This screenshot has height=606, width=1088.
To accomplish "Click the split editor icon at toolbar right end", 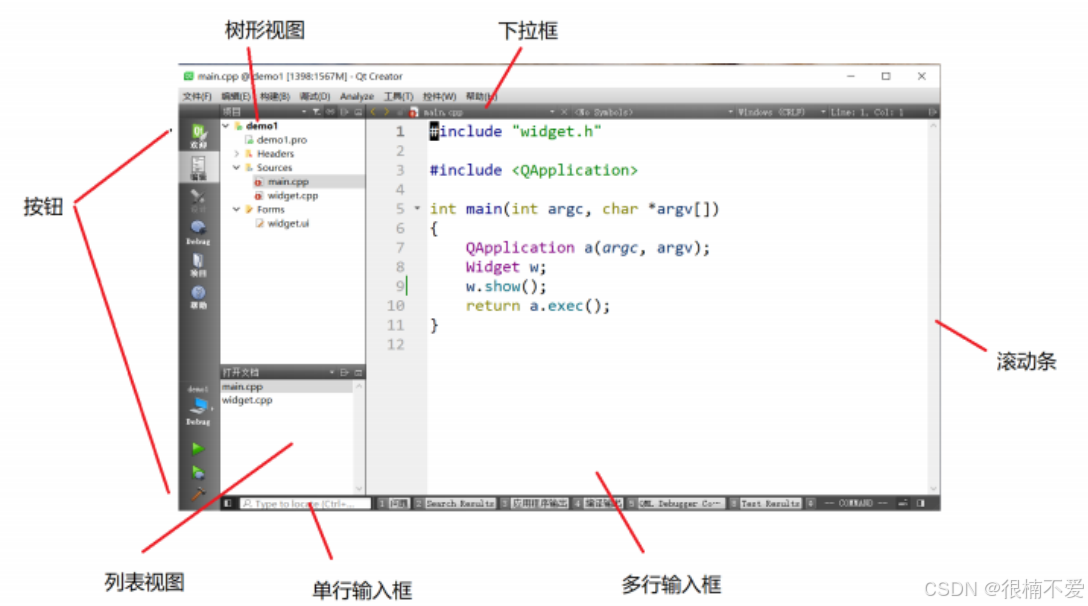I will (x=933, y=112).
